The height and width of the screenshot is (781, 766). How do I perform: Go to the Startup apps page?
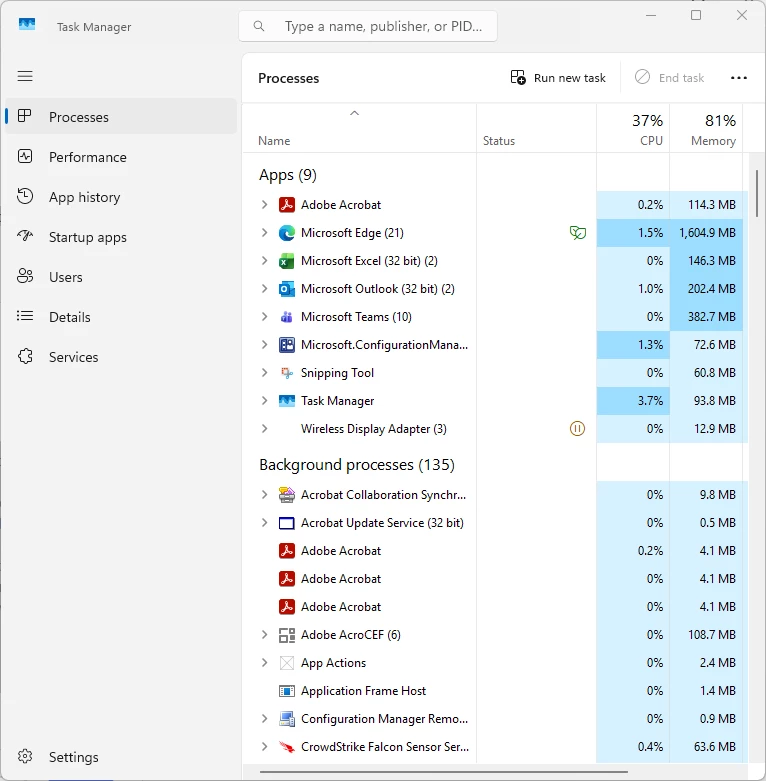click(x=121, y=237)
